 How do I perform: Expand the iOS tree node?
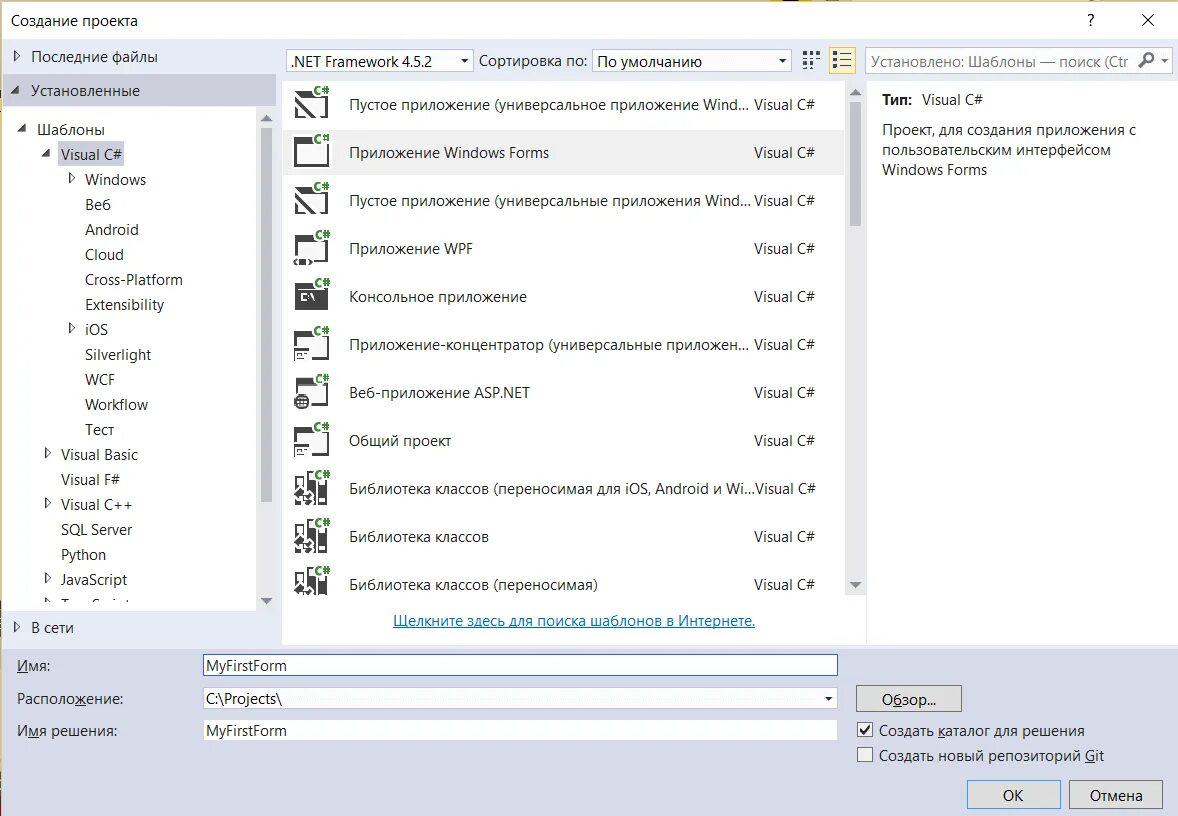pos(71,328)
